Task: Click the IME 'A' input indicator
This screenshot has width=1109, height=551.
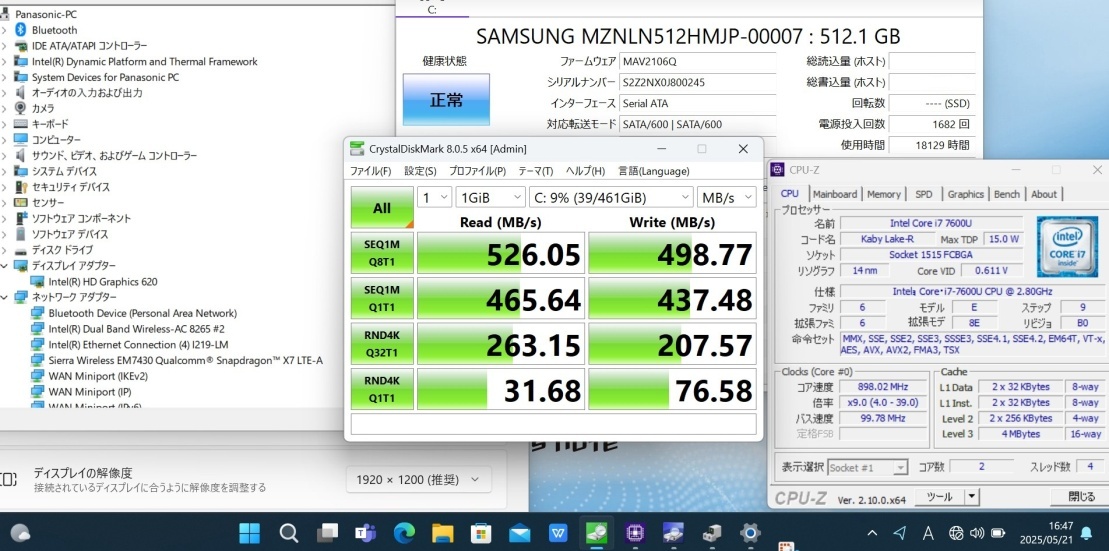Action: point(929,533)
